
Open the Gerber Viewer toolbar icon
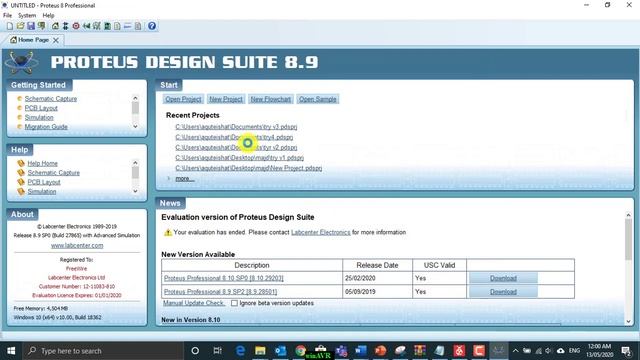[x=97, y=26]
